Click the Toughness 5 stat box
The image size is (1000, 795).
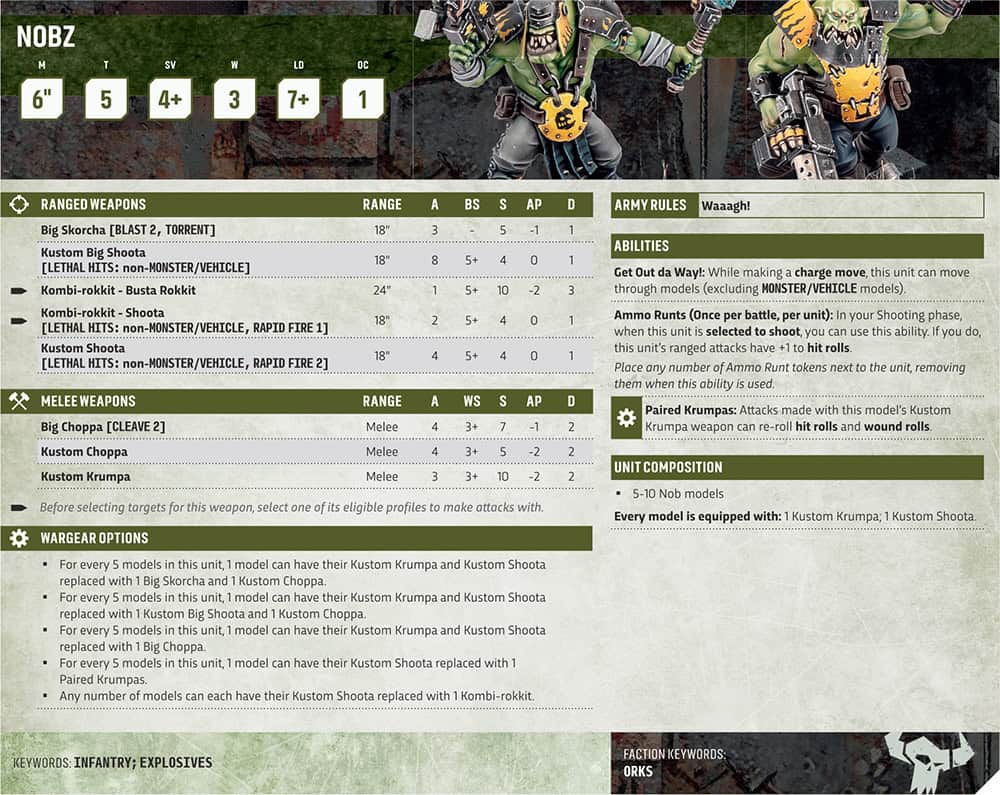tap(106, 98)
